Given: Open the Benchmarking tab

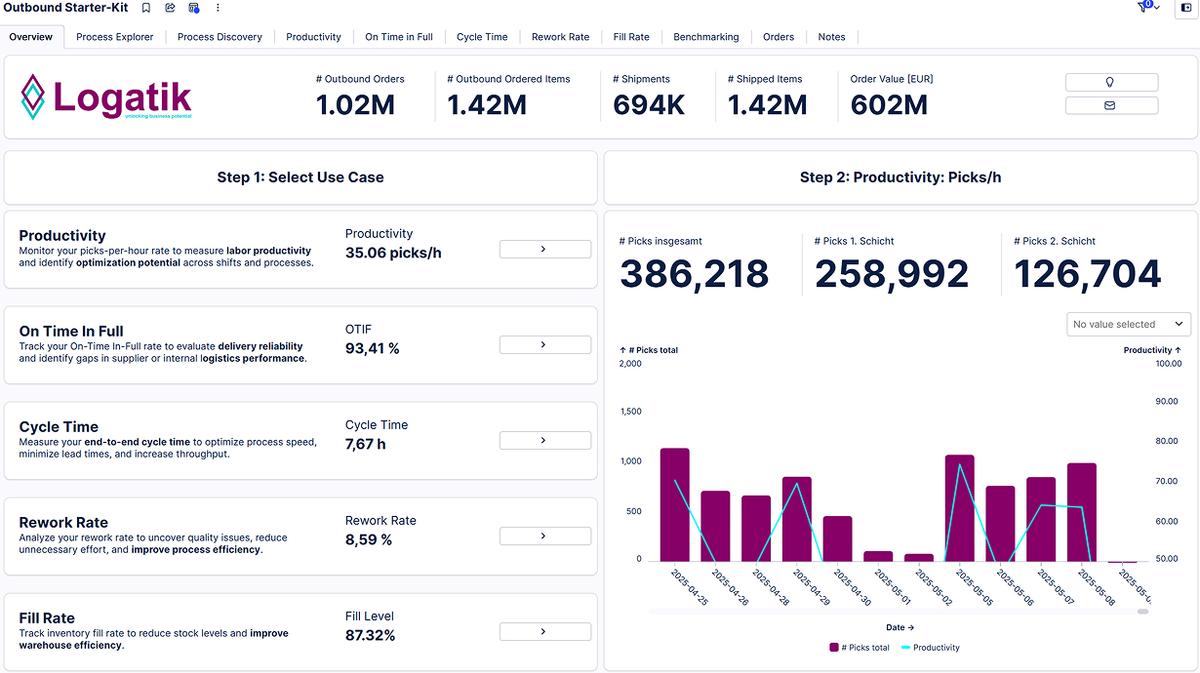Looking at the screenshot, I should click(x=706, y=37).
